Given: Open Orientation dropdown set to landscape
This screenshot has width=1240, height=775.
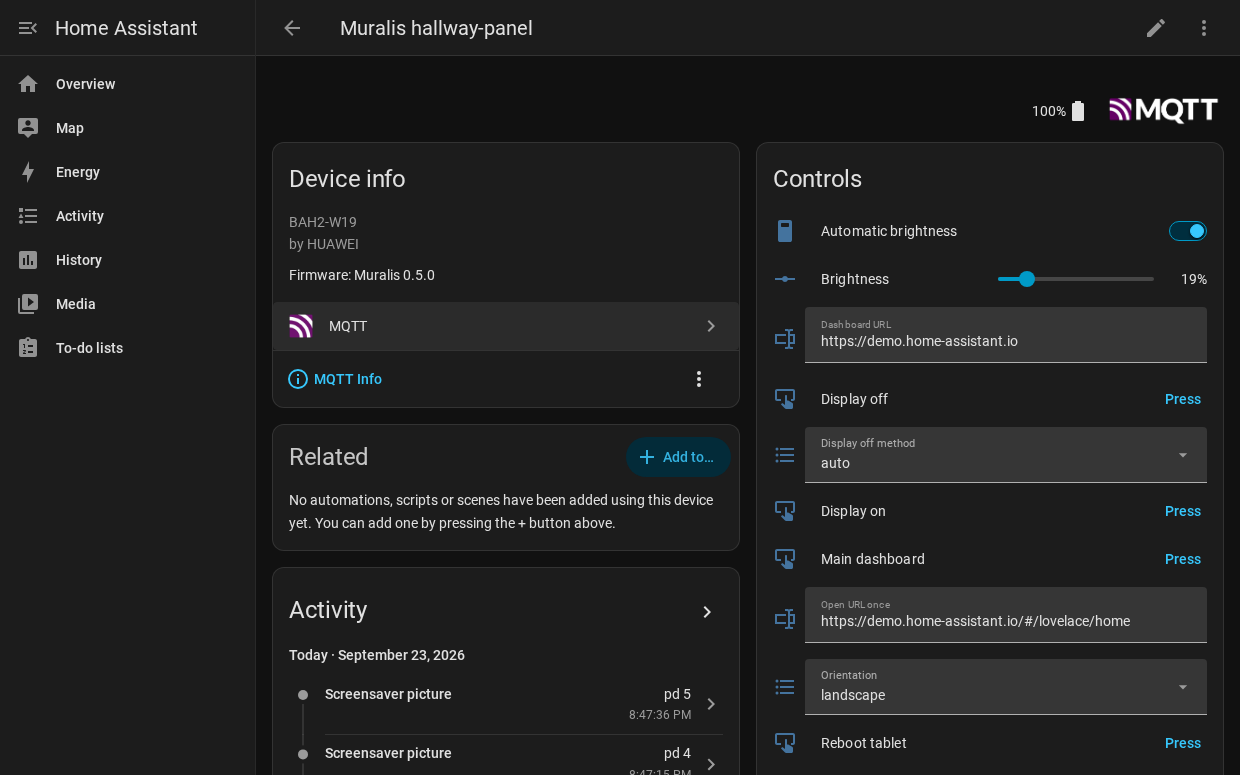Looking at the screenshot, I should [1006, 687].
